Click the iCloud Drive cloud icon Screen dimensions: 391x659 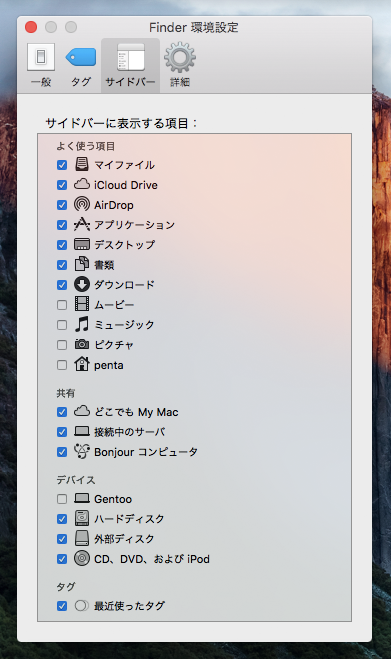point(82,184)
